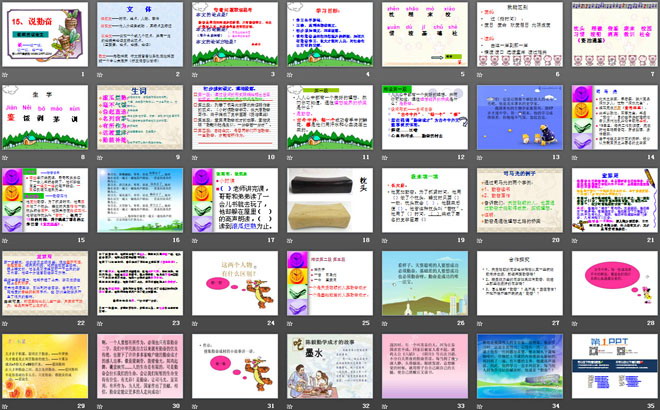The image size is (660, 410).
Task: Open slide 7 thumbnail with vocabulary list
Action: [615, 35]
